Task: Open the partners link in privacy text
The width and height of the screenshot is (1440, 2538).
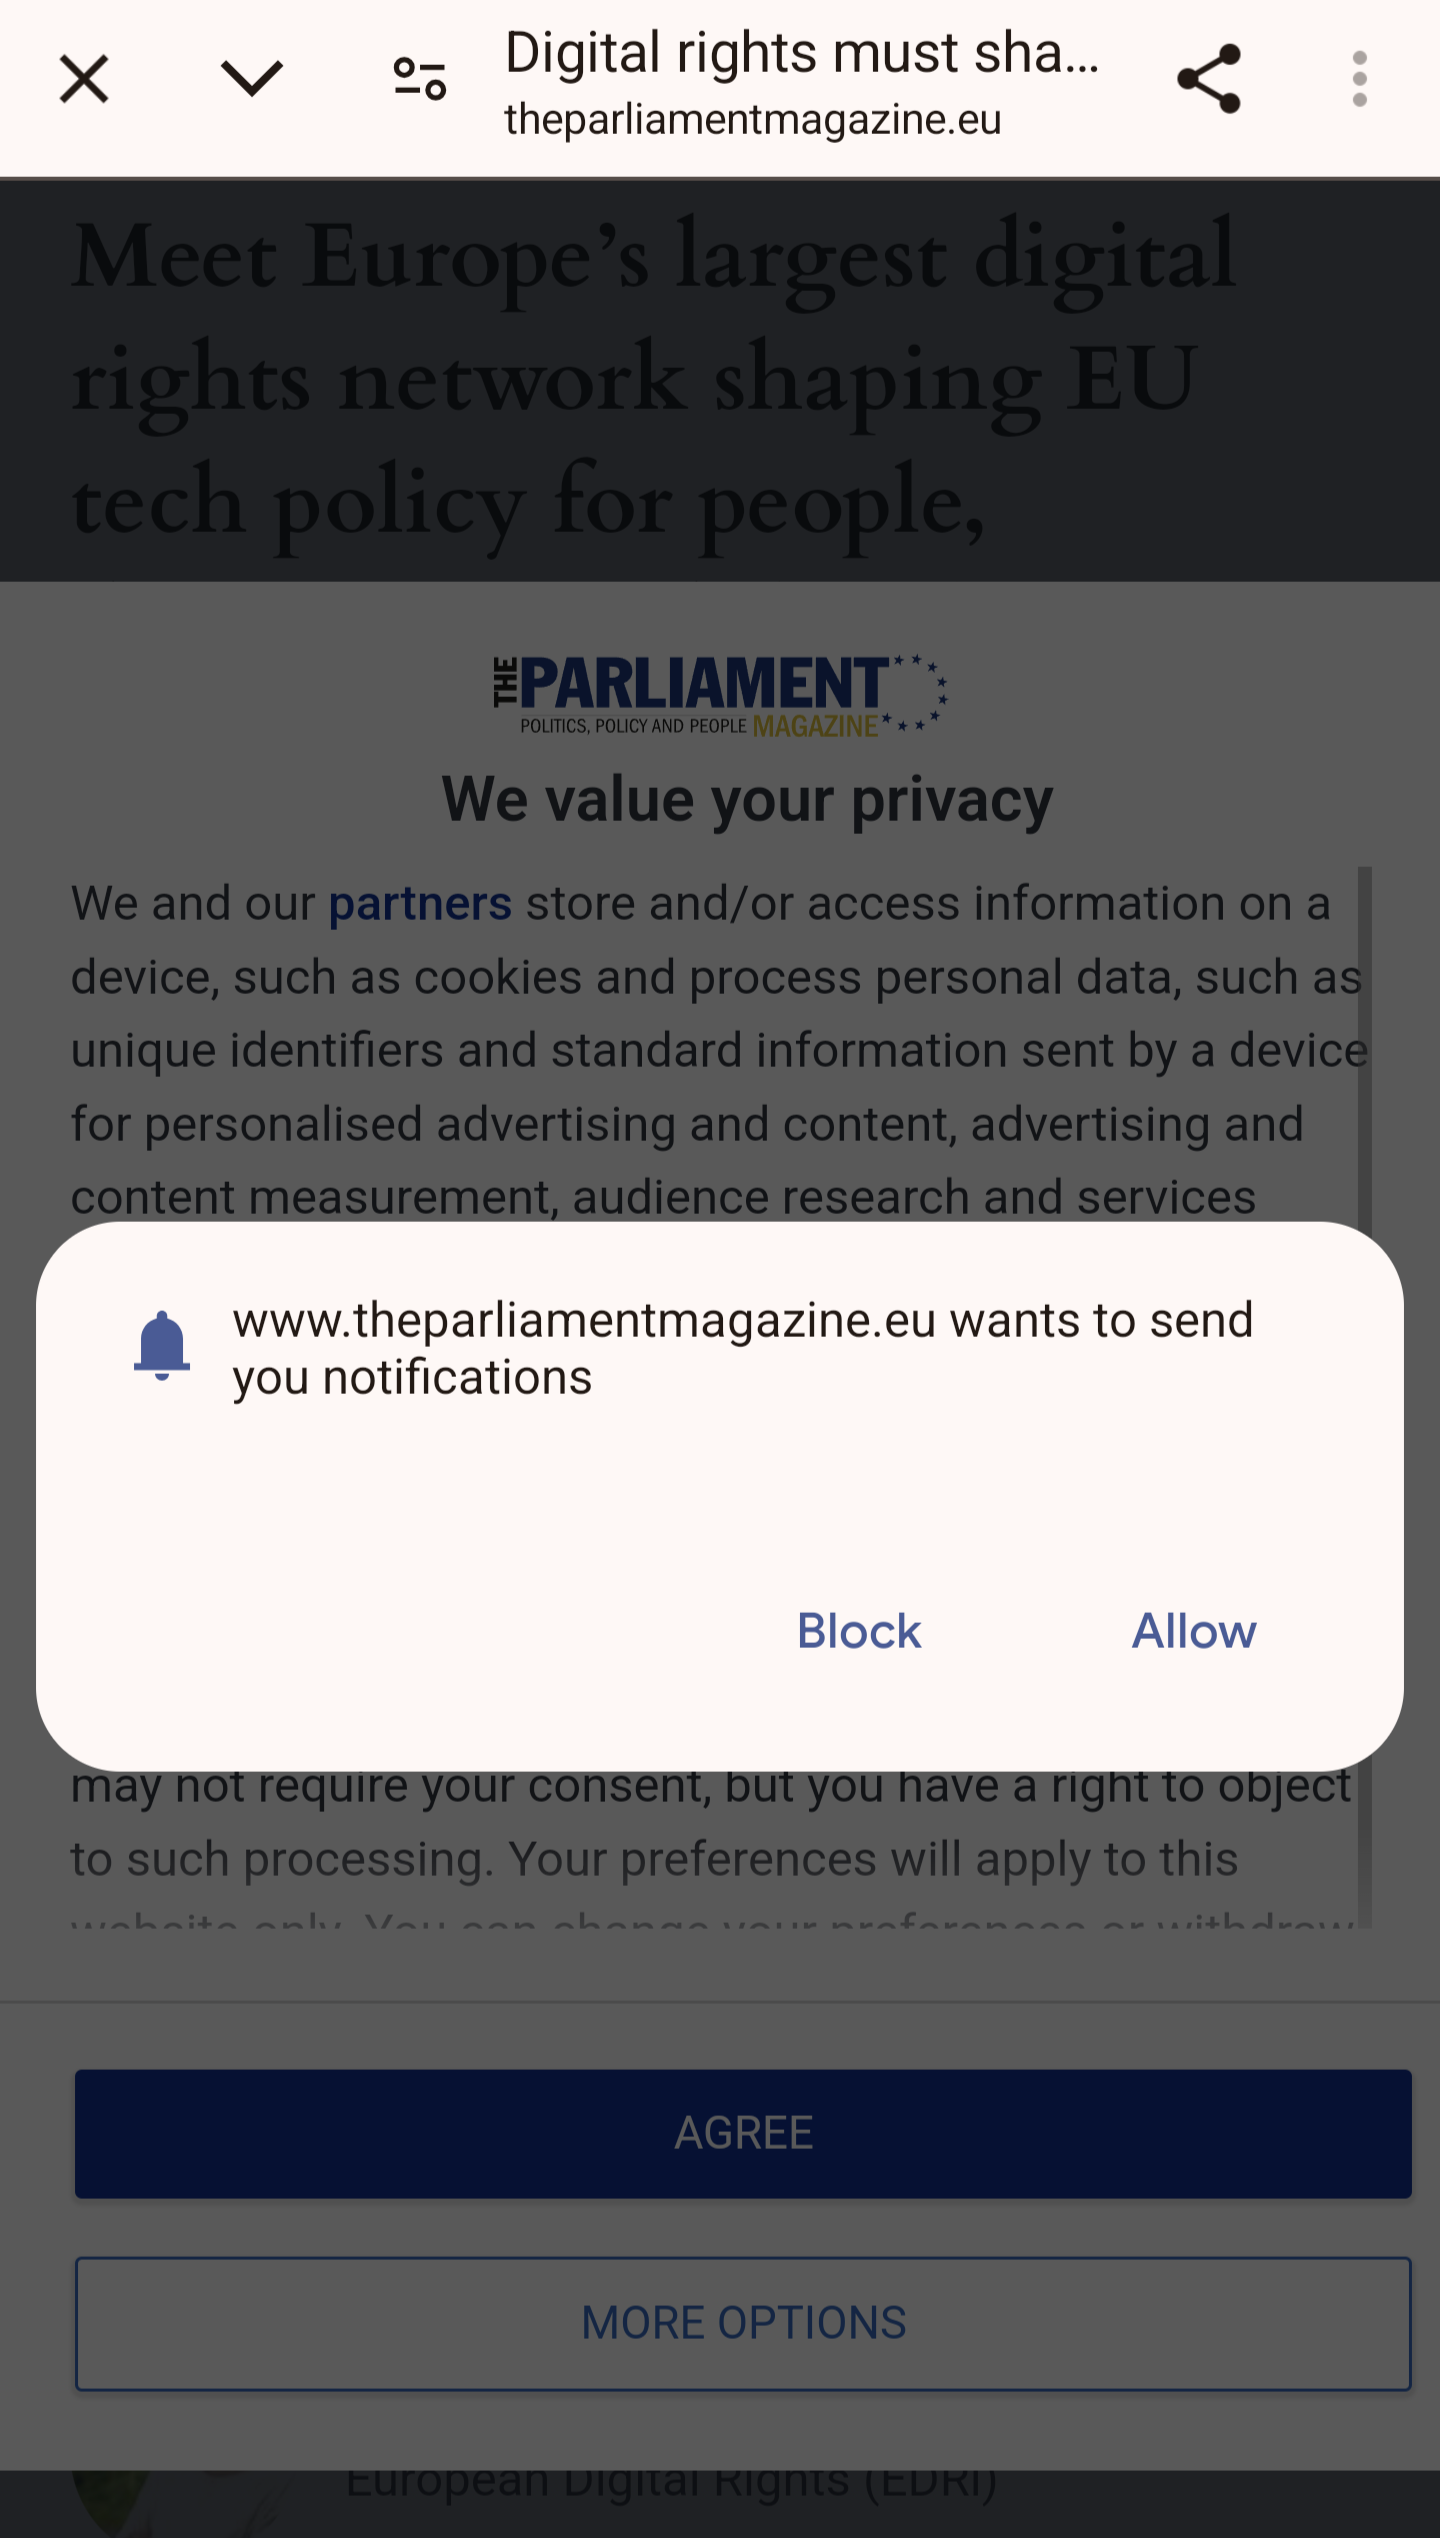Action: pyautogui.click(x=420, y=903)
